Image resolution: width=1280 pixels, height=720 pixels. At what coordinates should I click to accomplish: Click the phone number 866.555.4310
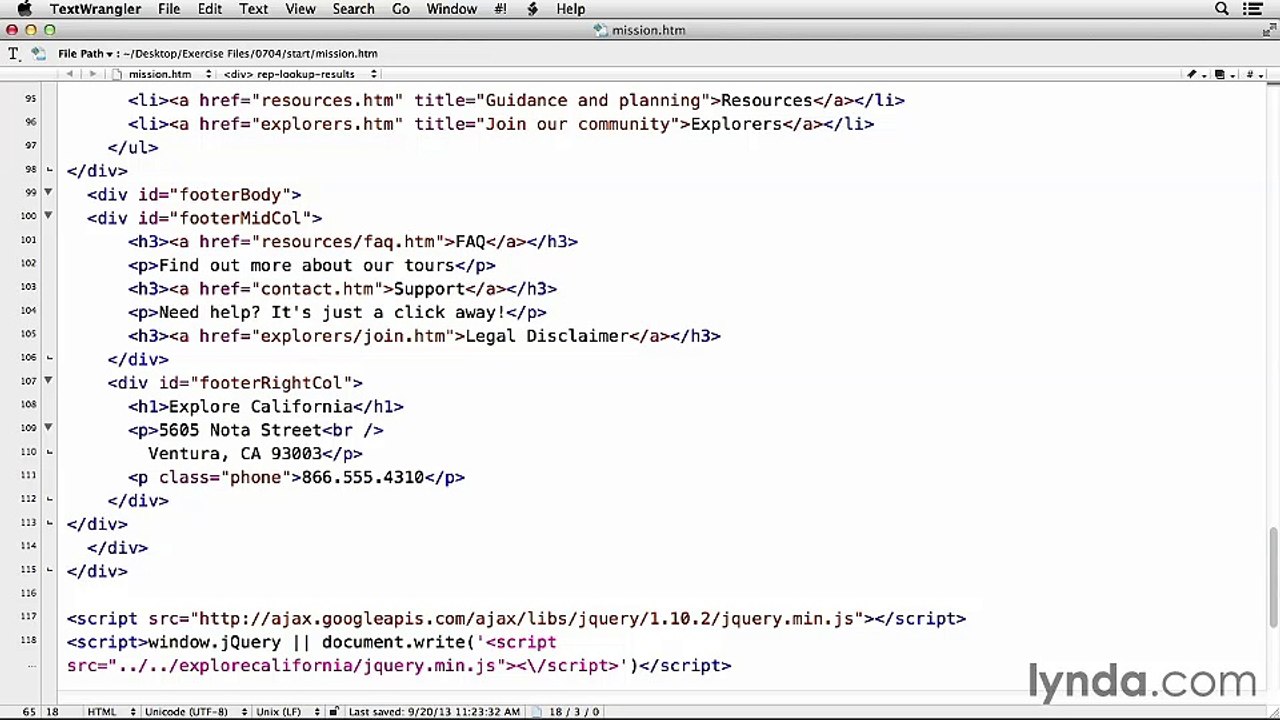pos(363,478)
